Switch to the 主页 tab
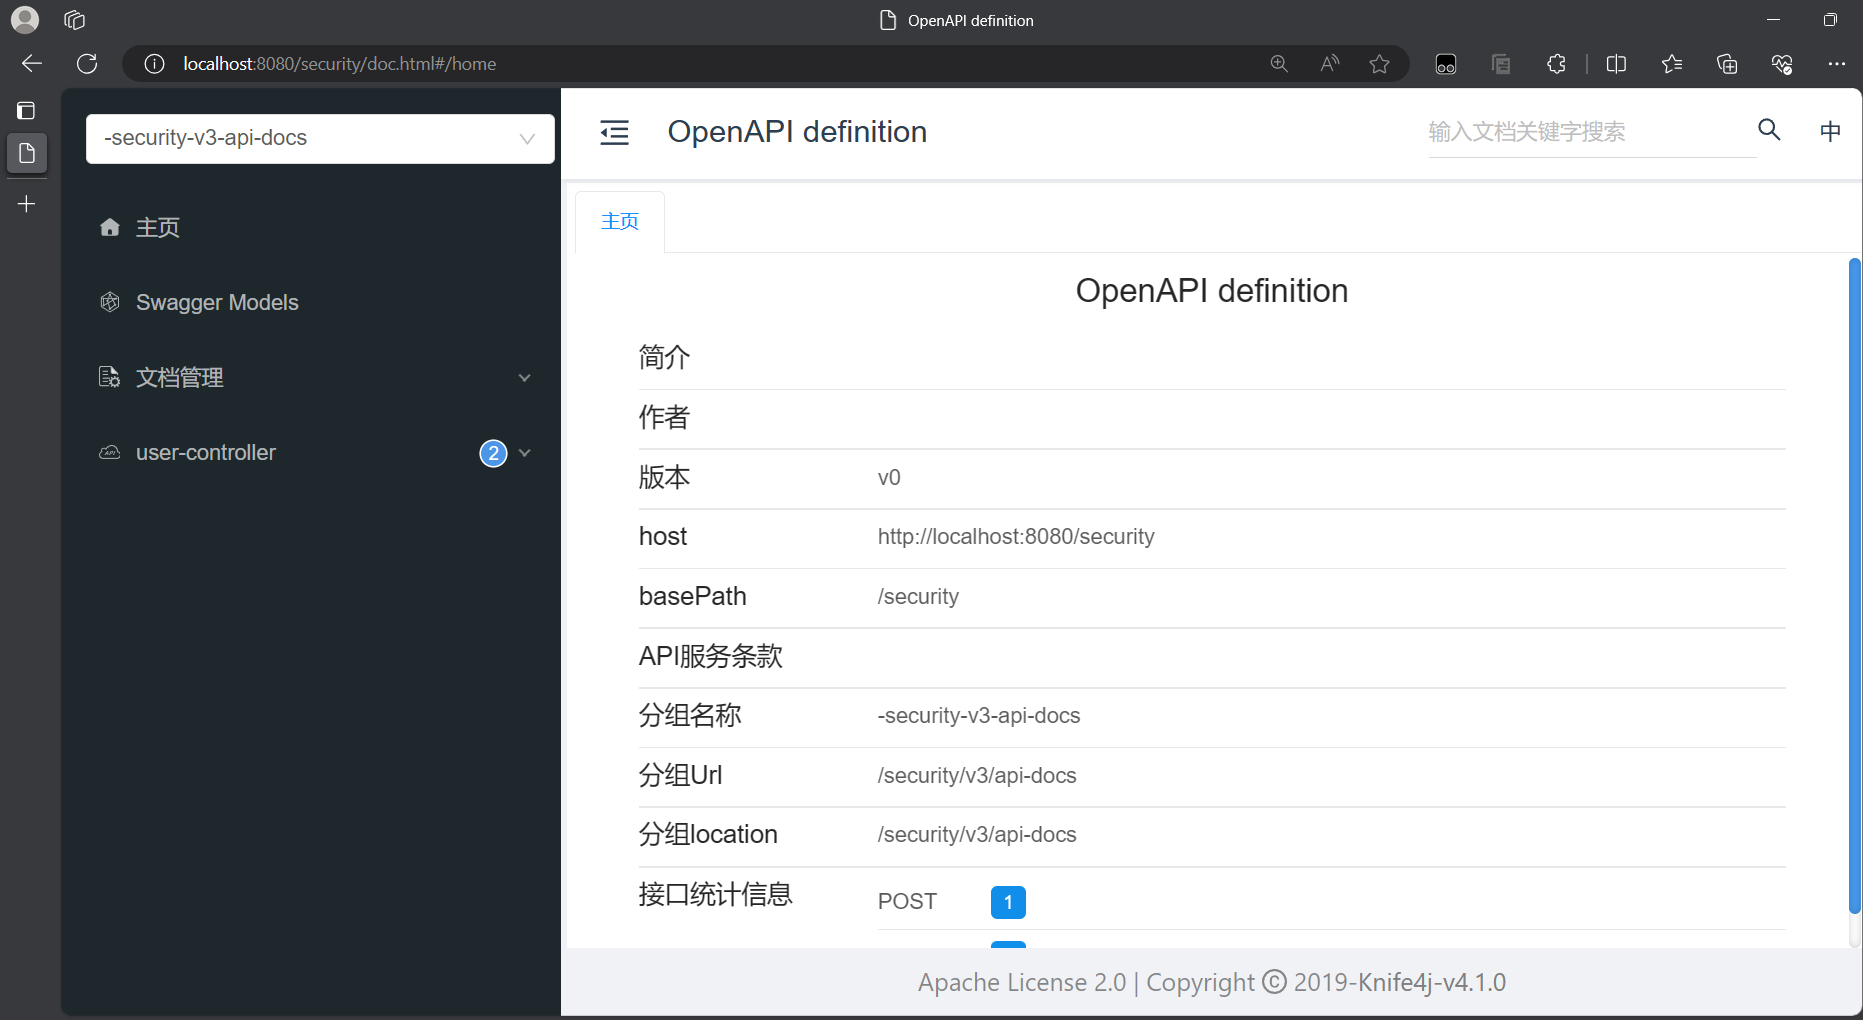This screenshot has height=1020, width=1863. pyautogui.click(x=620, y=221)
